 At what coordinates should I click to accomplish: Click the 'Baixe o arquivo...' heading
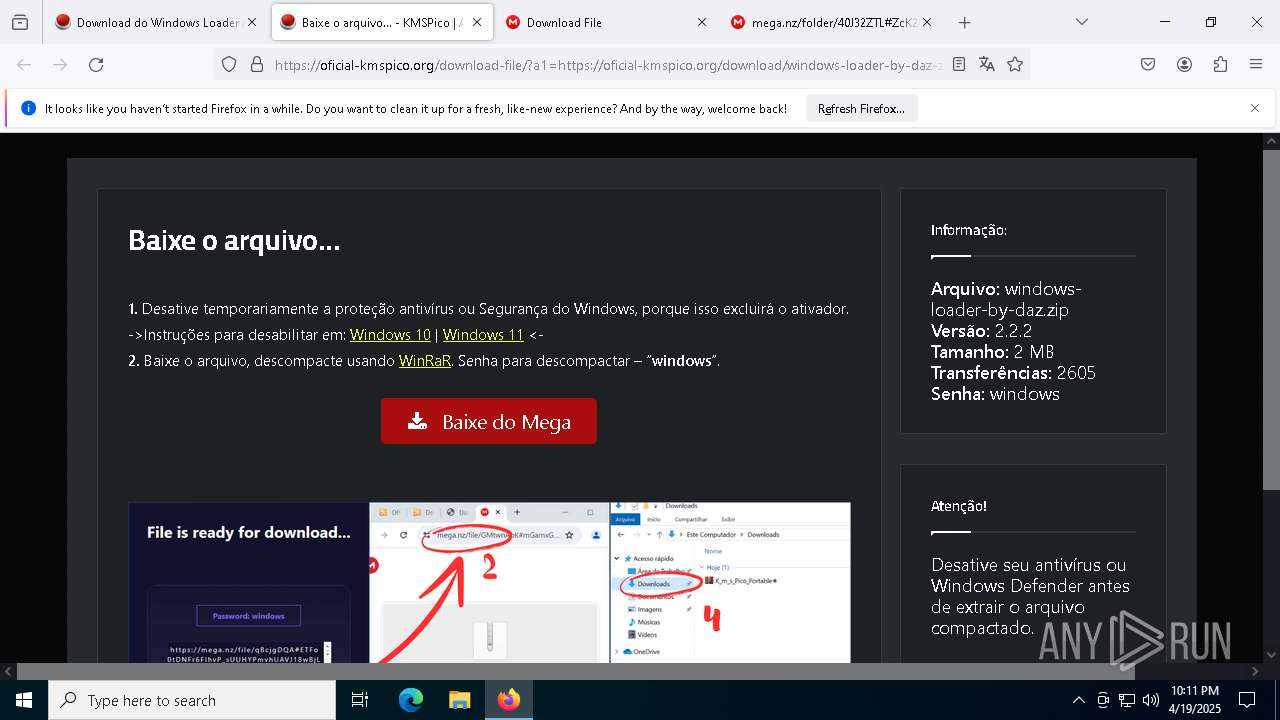[x=234, y=241]
